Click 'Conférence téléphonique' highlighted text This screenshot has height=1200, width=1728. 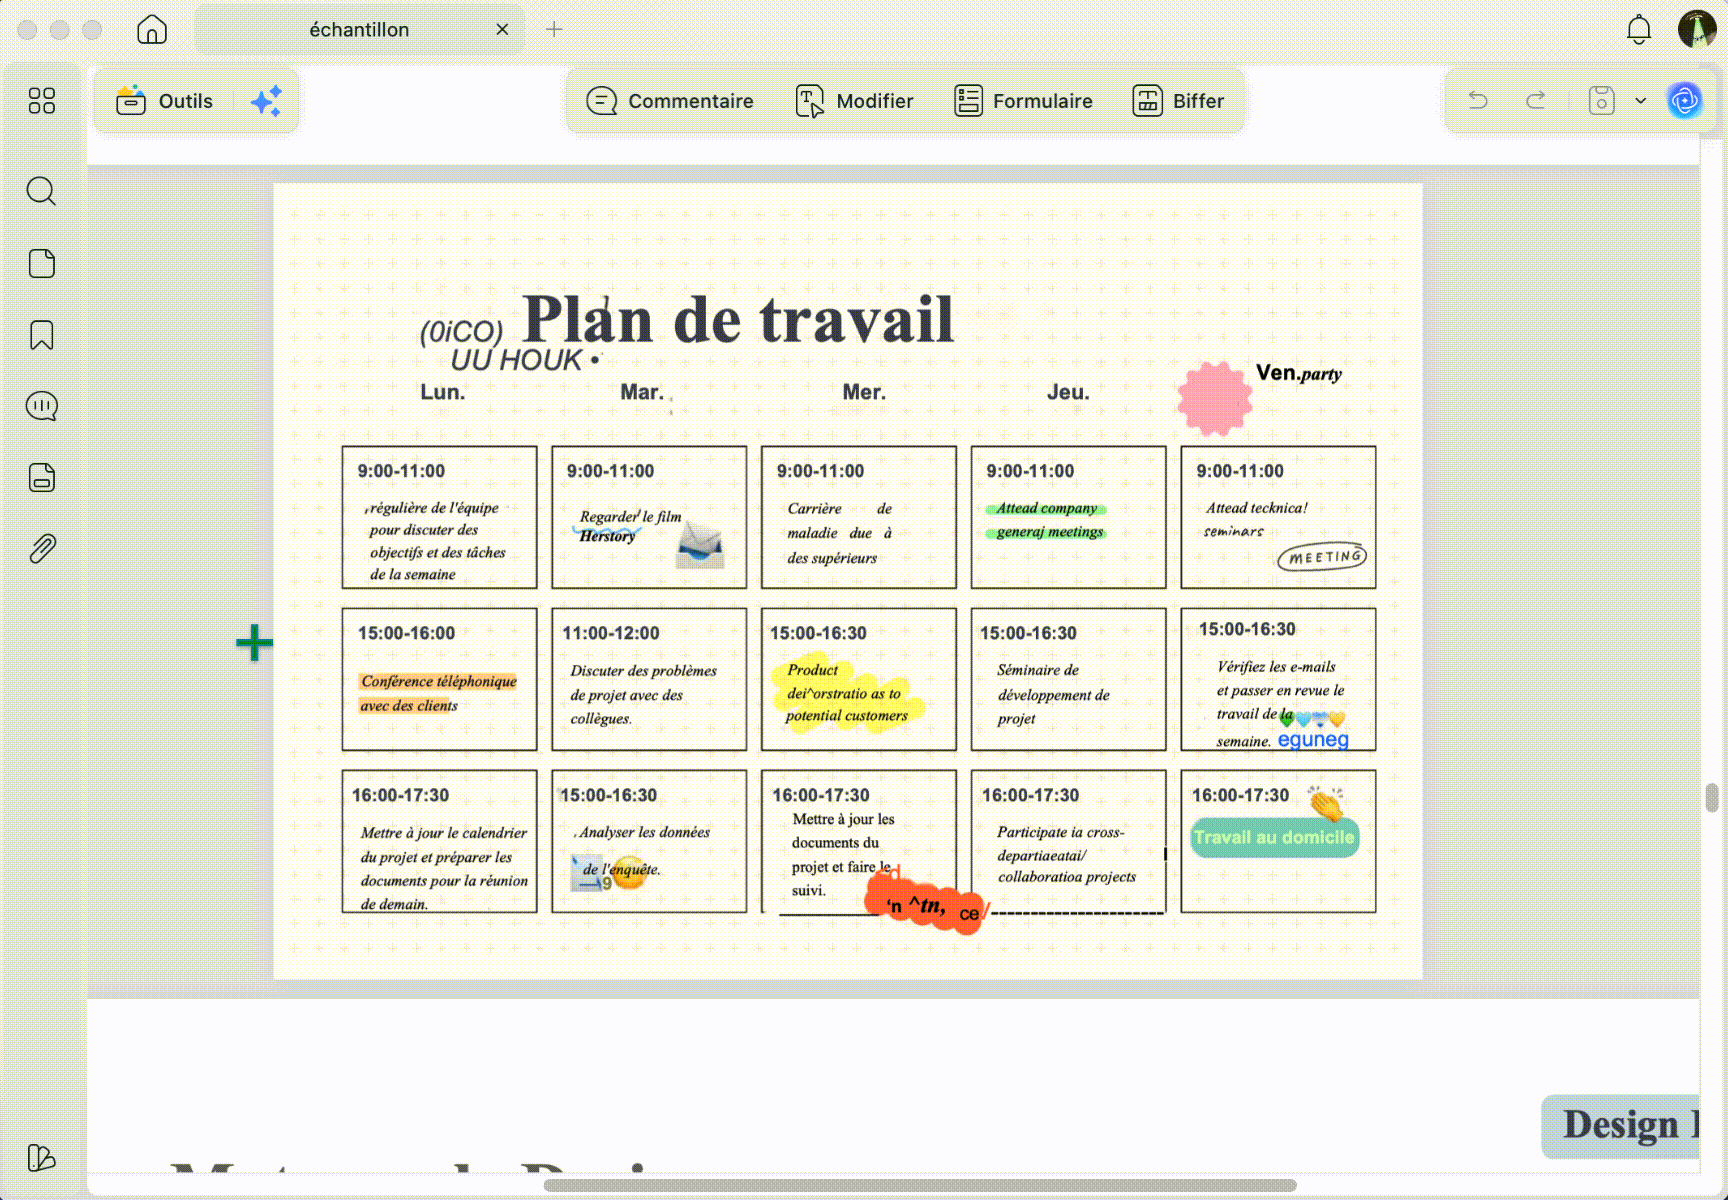click(439, 681)
